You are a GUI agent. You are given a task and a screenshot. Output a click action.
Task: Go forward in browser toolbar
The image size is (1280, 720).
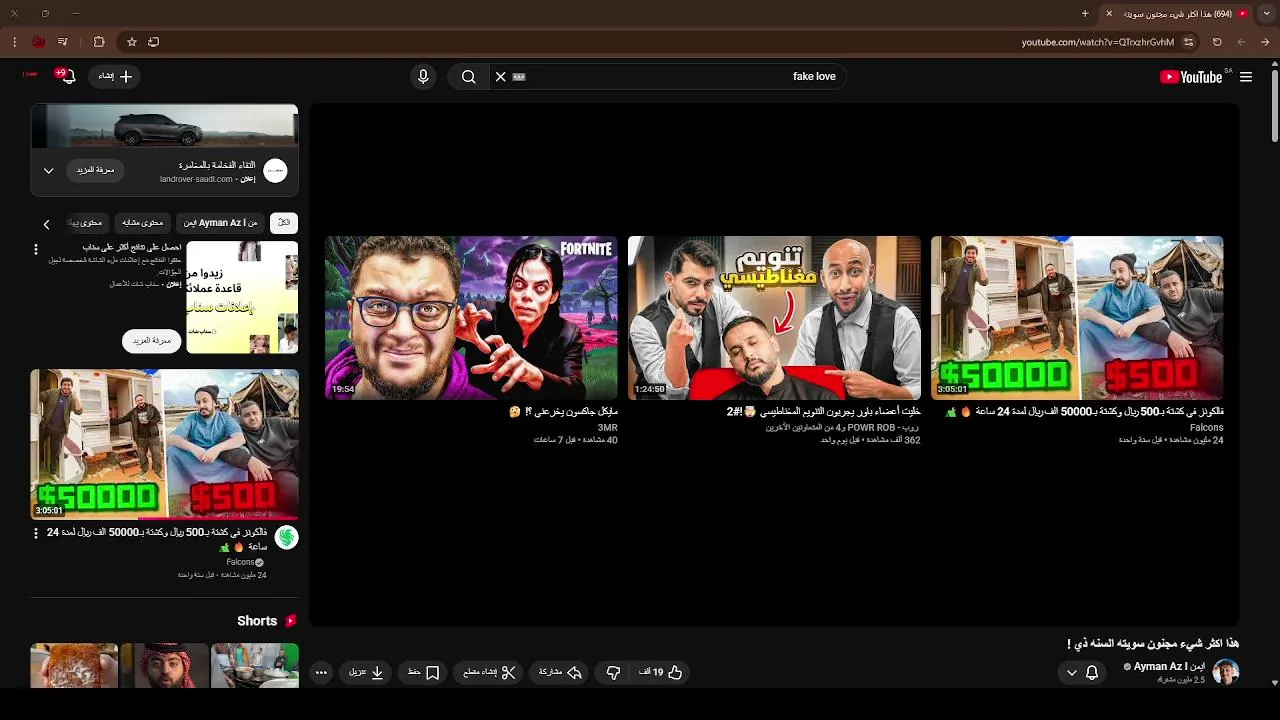(x=1241, y=42)
